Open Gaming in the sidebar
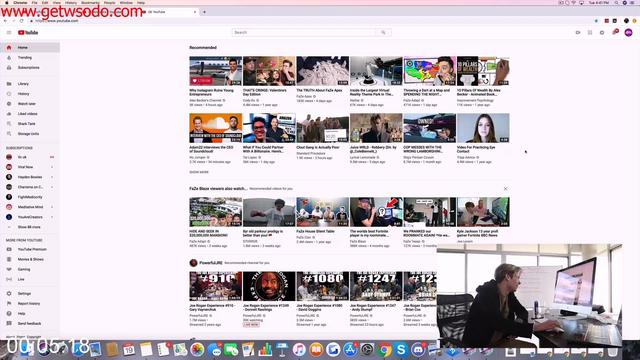640x360 pixels. [30, 269]
